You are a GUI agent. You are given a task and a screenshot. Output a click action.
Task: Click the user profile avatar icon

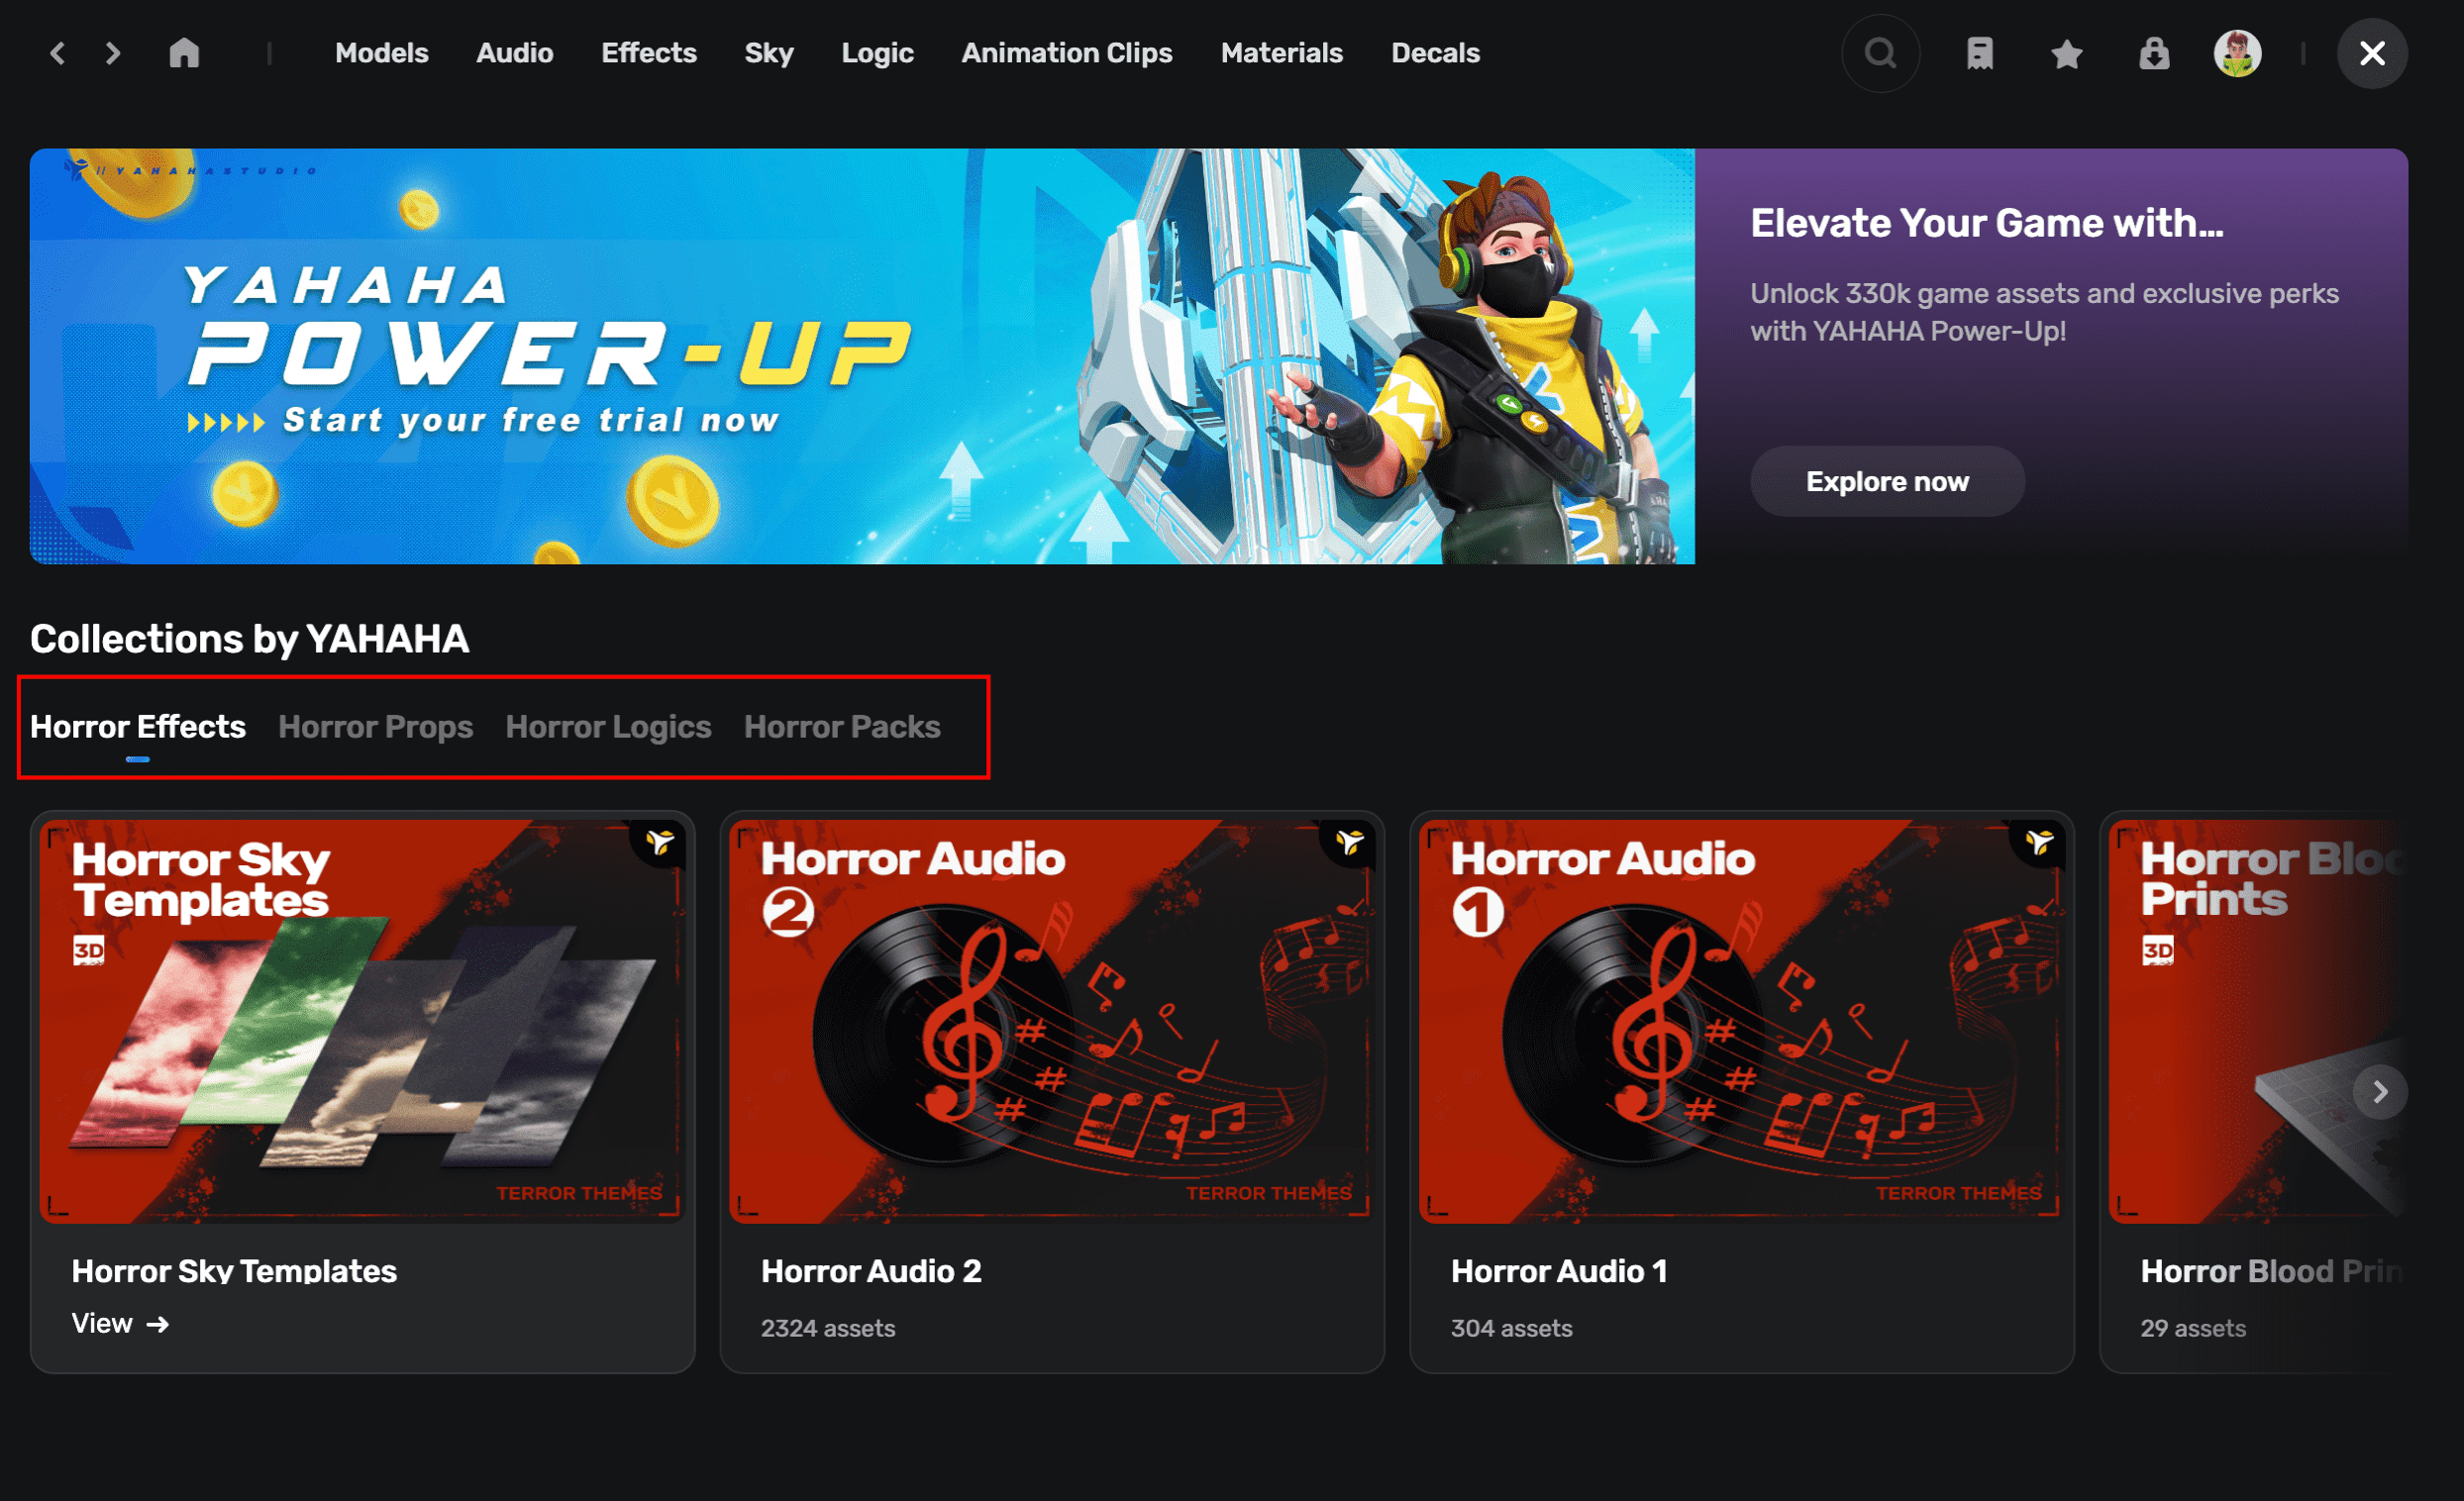pyautogui.click(x=2237, y=52)
